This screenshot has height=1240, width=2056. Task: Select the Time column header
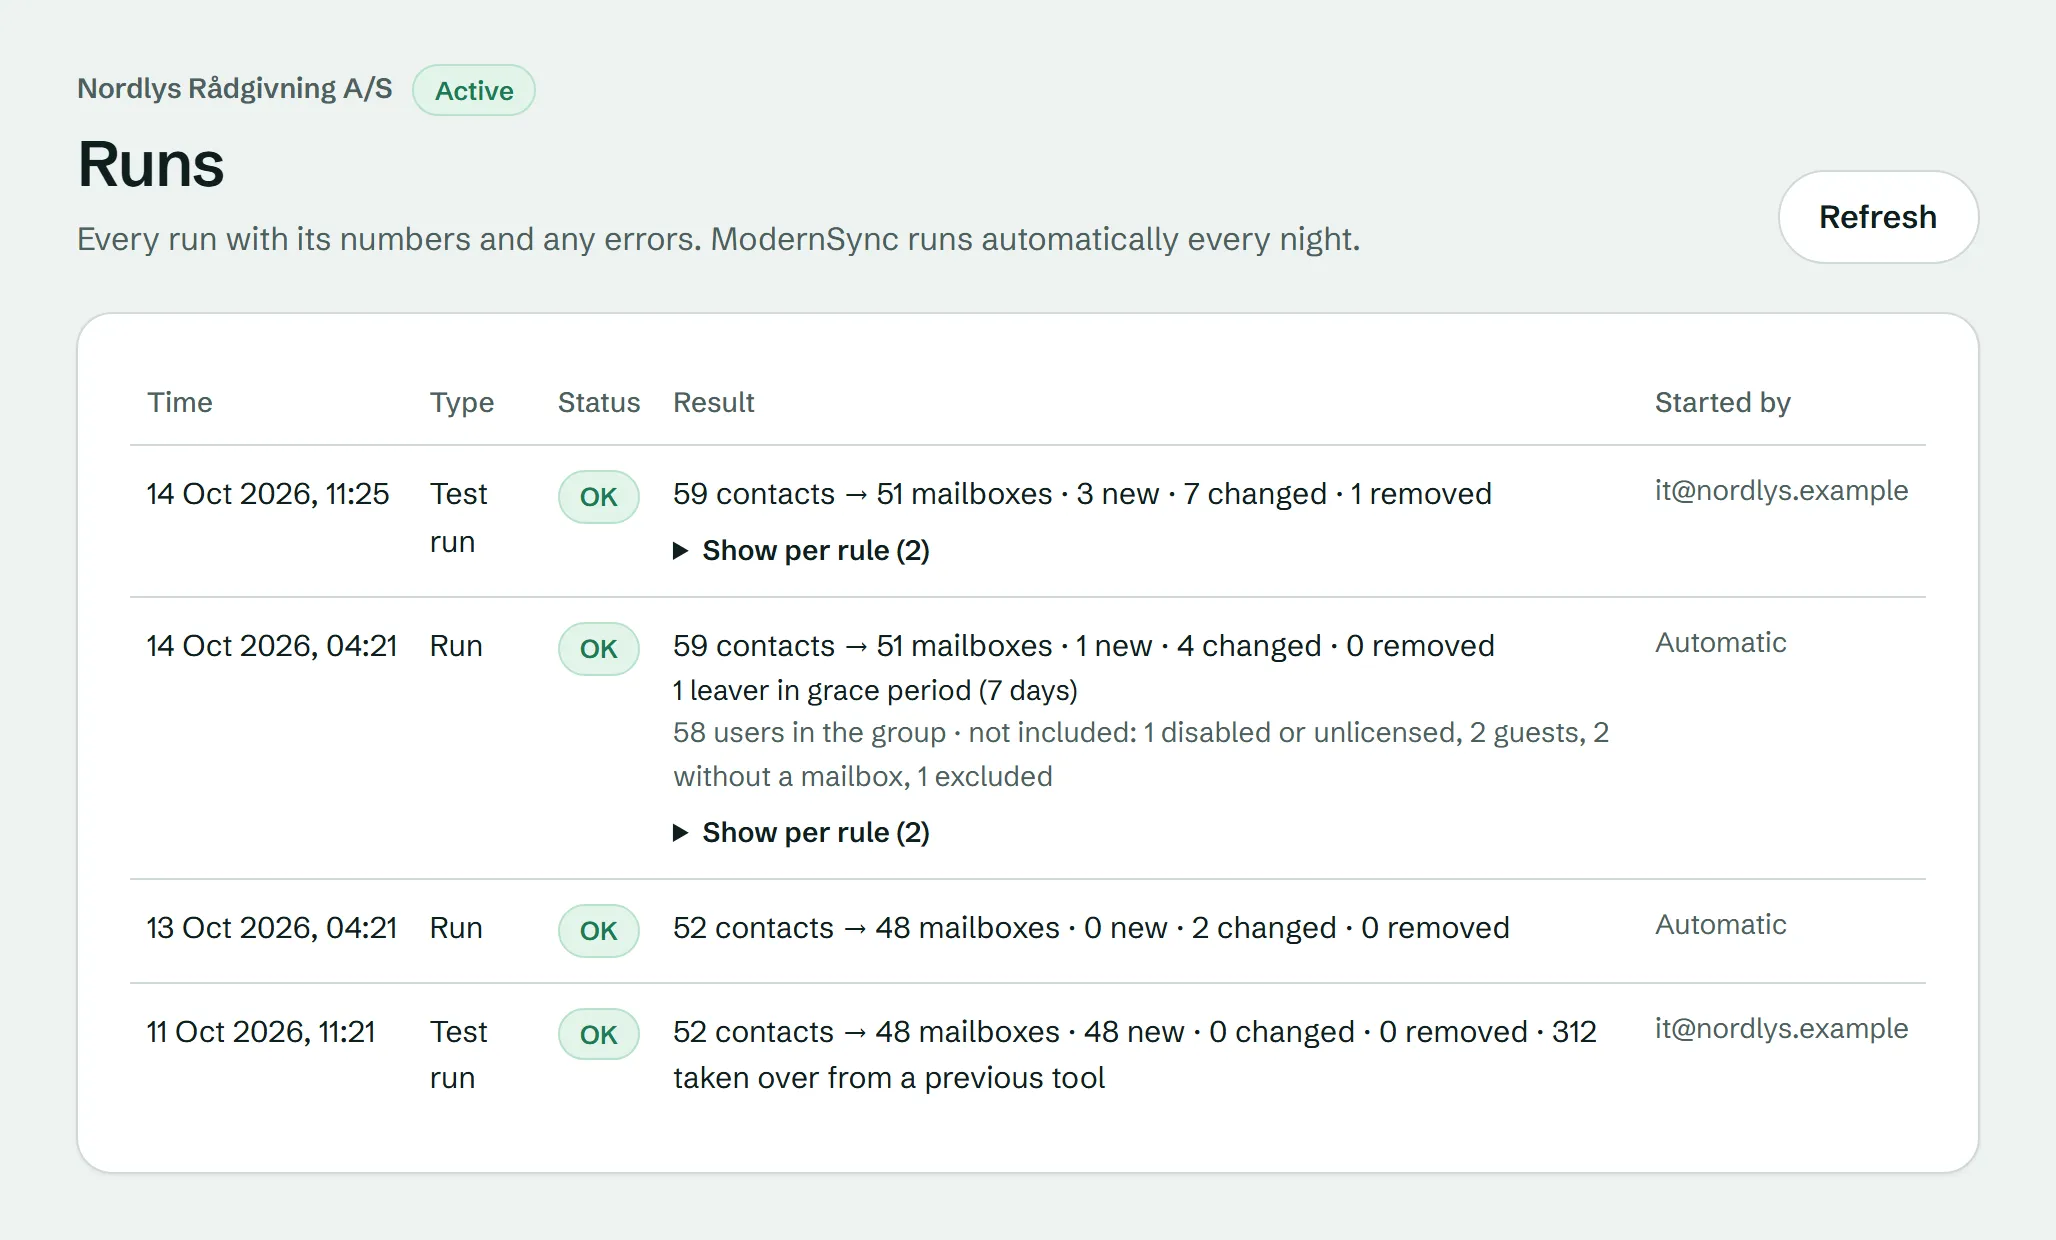pos(180,402)
